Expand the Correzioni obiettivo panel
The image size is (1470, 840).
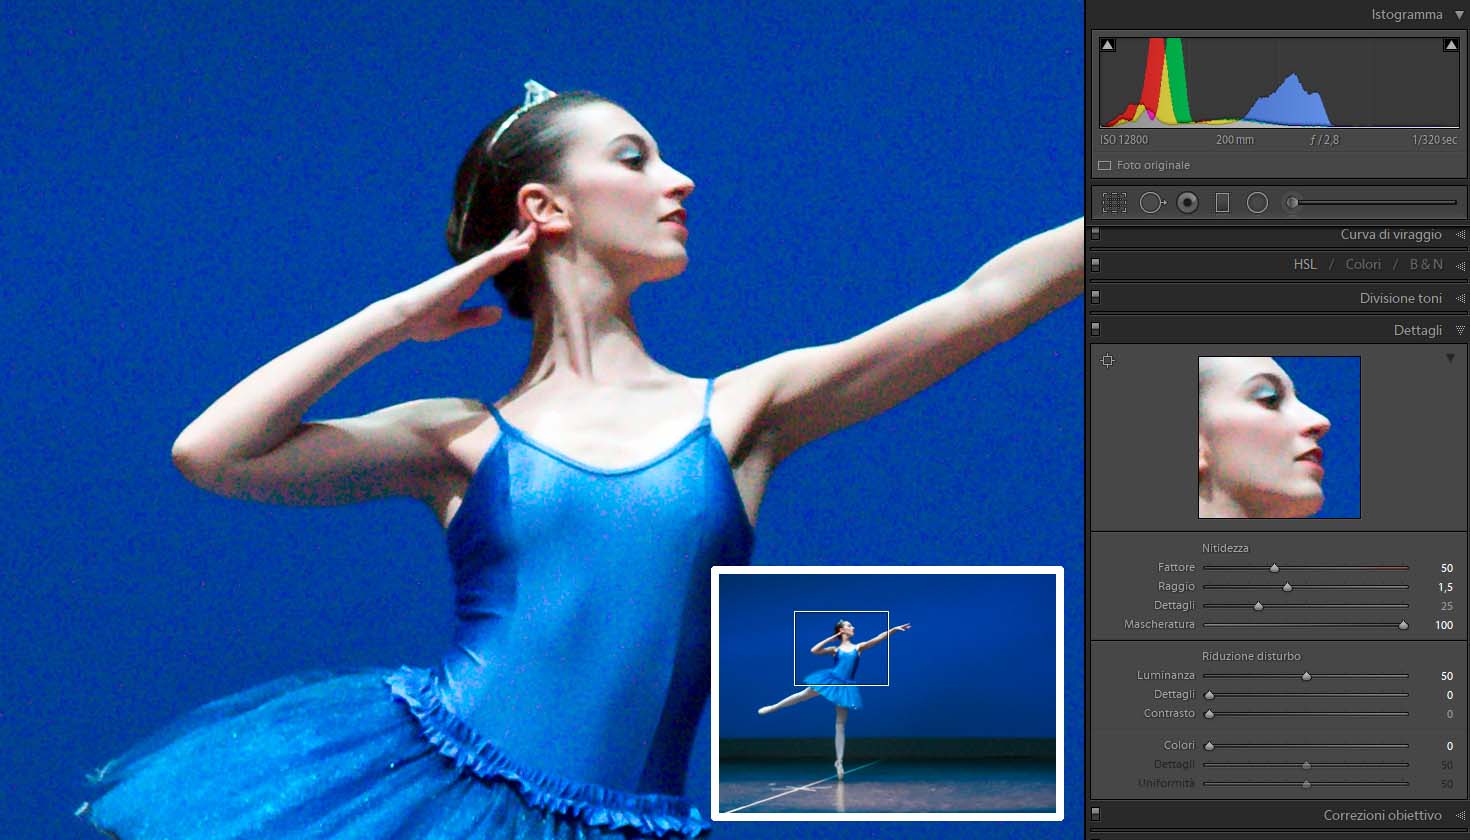(x=1460, y=816)
